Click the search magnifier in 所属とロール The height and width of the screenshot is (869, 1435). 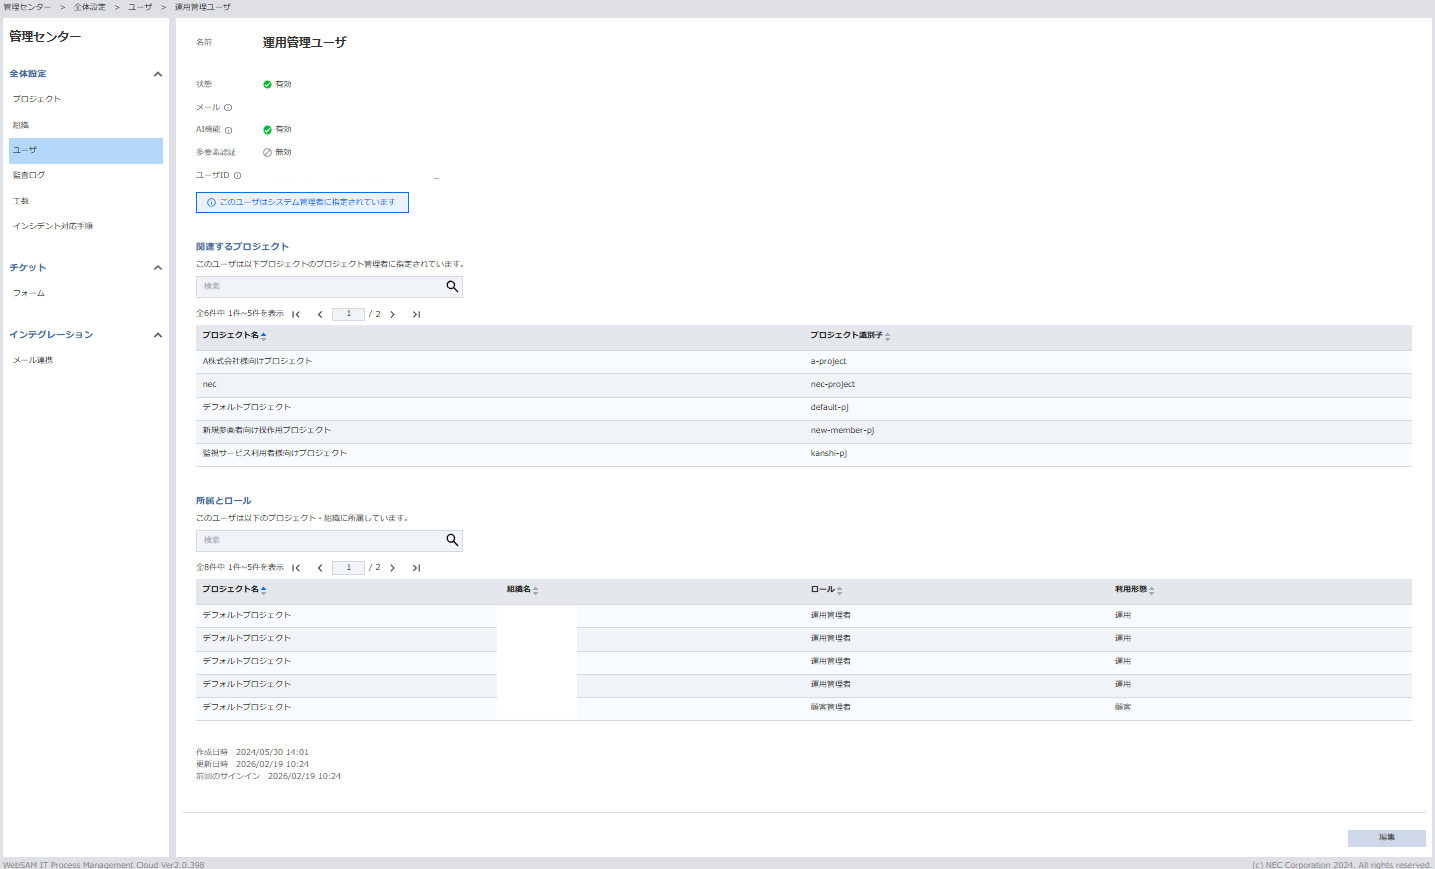(452, 541)
